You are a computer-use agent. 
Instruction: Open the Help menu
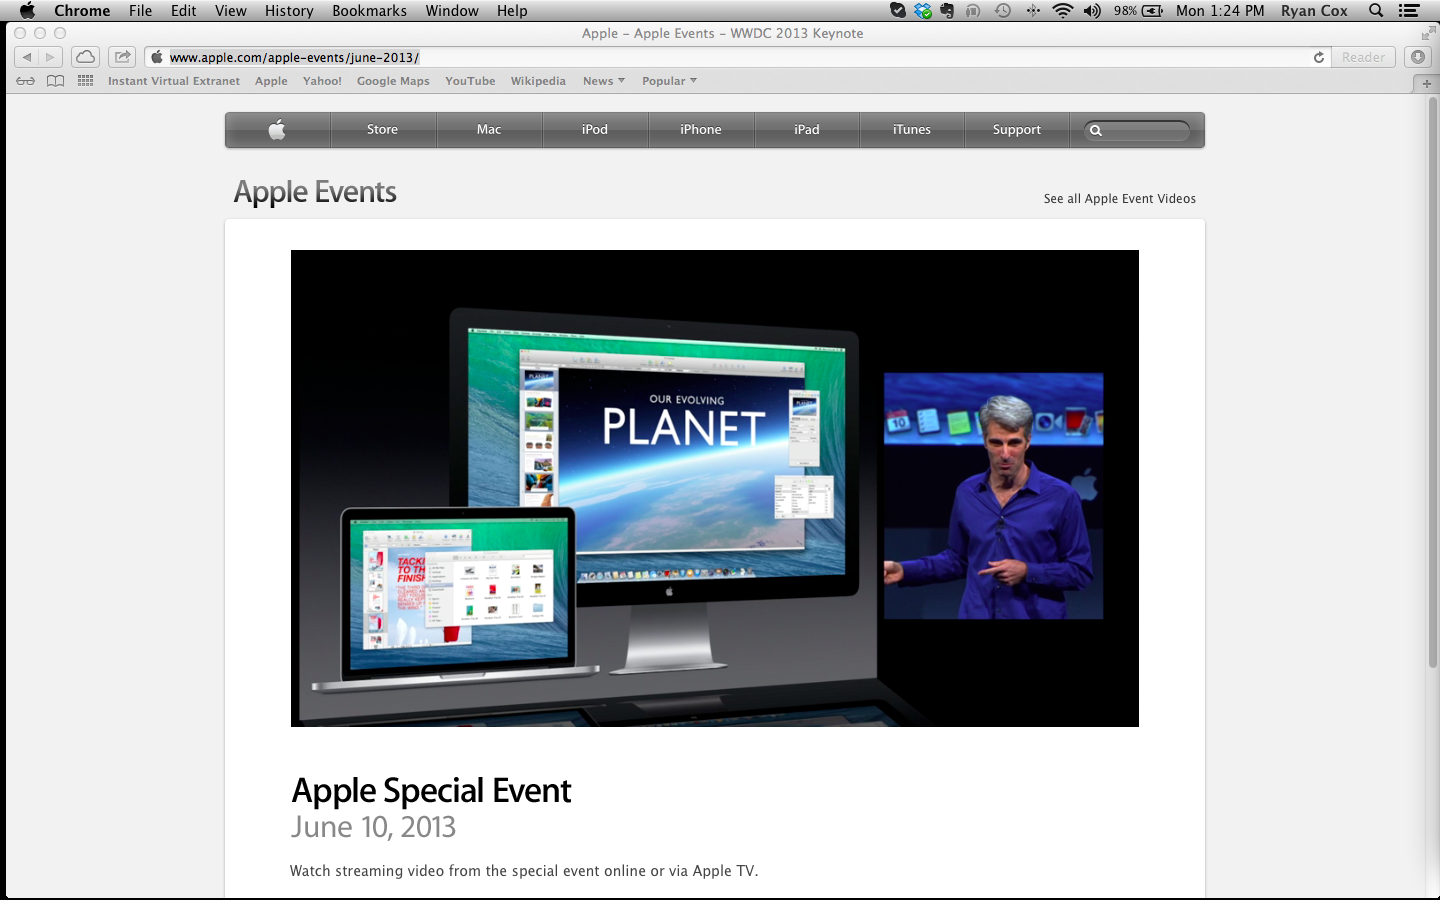(512, 11)
